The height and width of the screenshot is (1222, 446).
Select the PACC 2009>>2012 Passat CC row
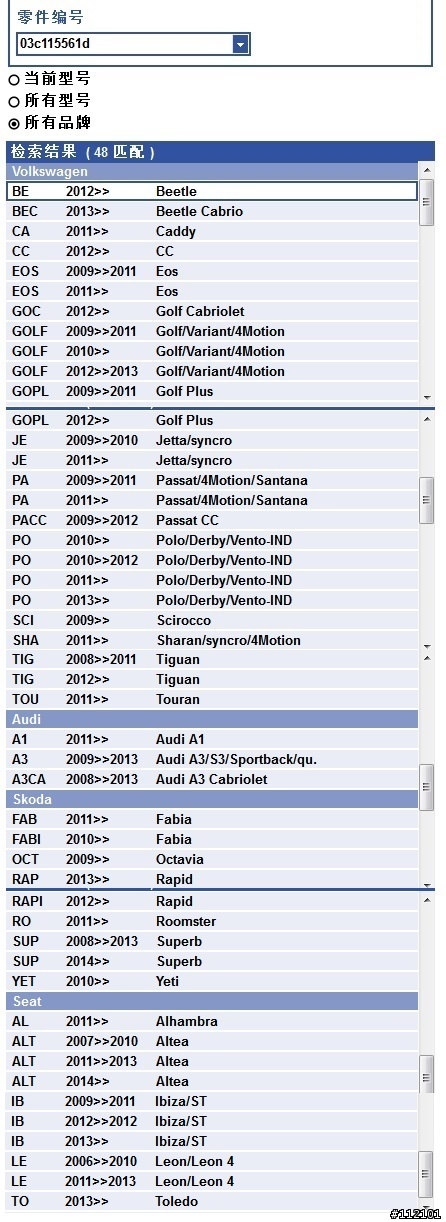coord(212,520)
